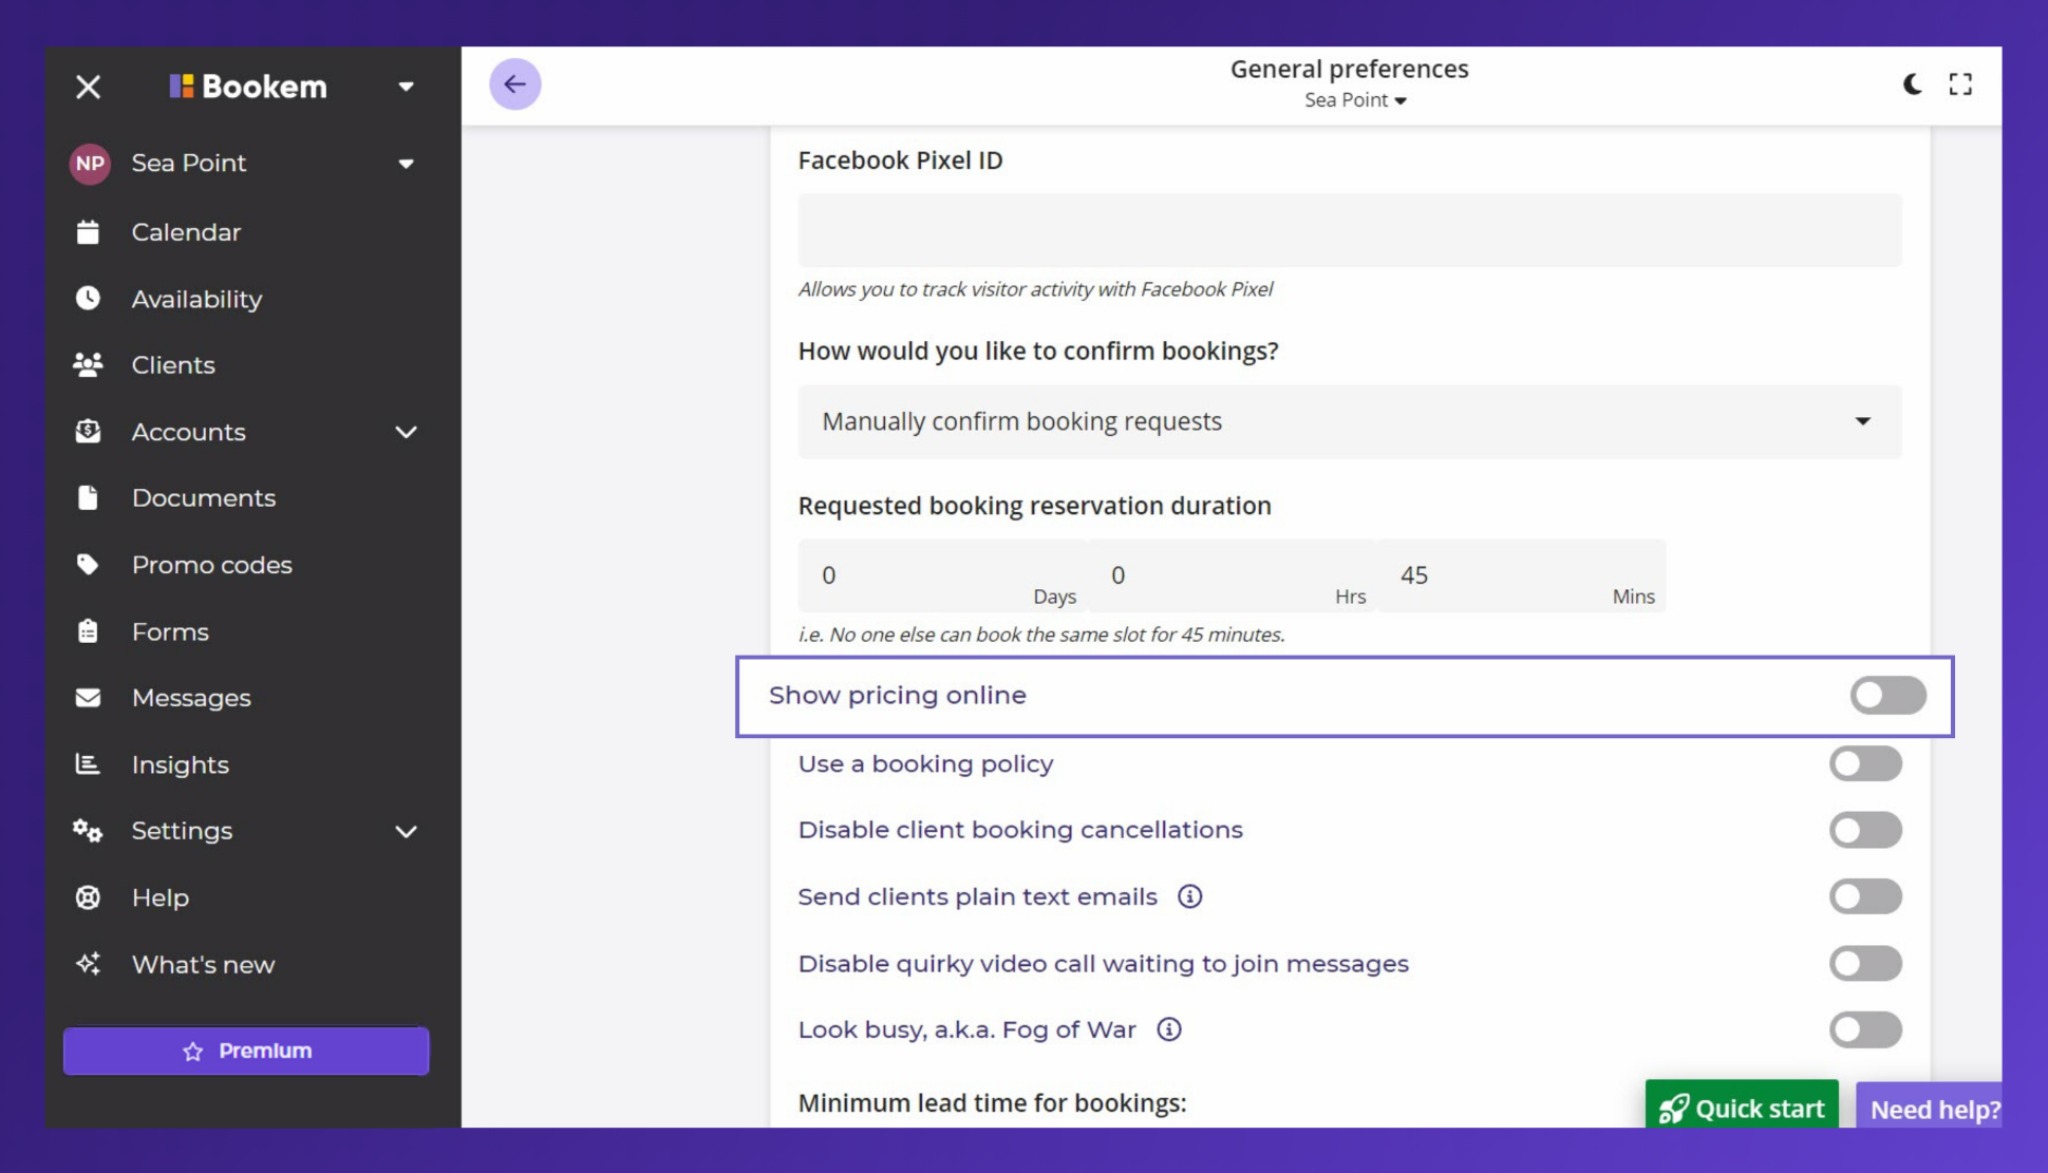Viewport: 2048px width, 1173px height.
Task: Click 'Disable client booking cancellations' label
Action: (x=1020, y=830)
